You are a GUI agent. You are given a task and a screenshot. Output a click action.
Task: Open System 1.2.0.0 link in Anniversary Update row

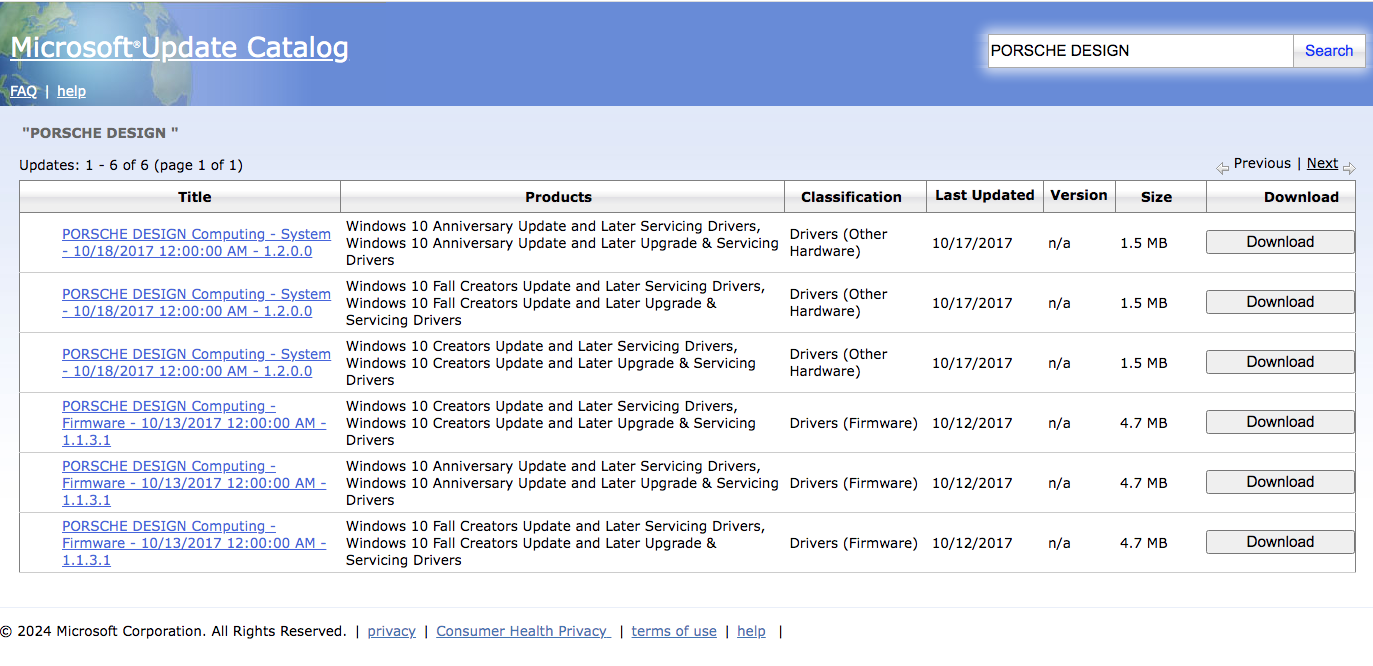point(196,243)
